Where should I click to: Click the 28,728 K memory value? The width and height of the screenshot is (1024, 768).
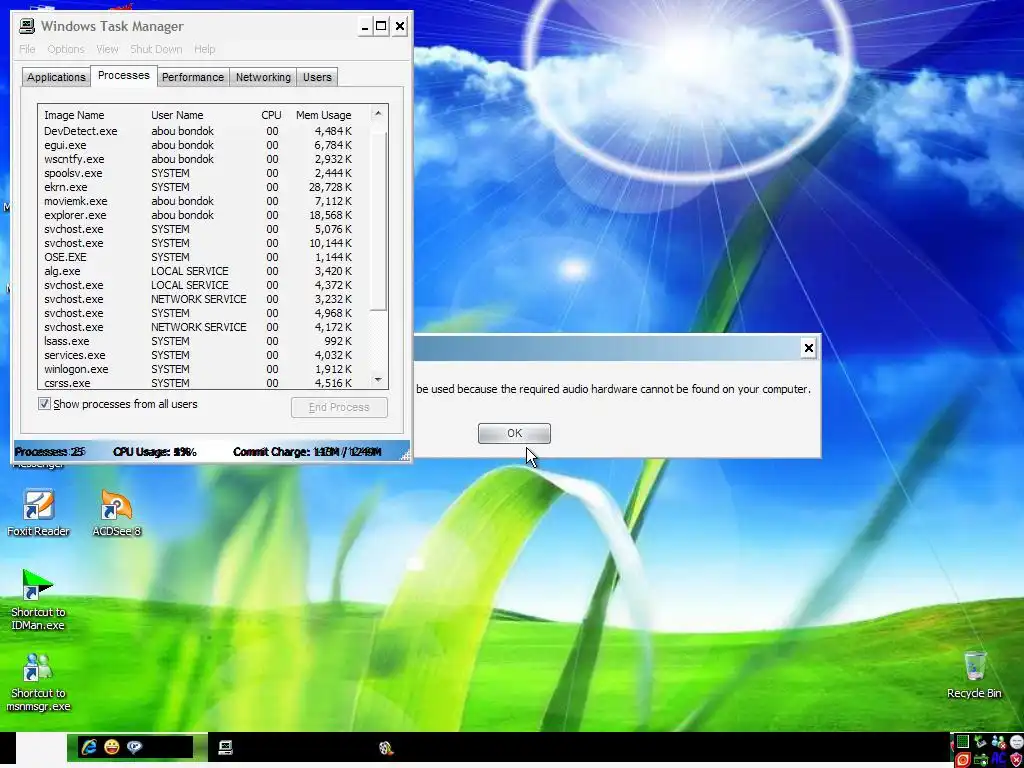pyautogui.click(x=332, y=187)
